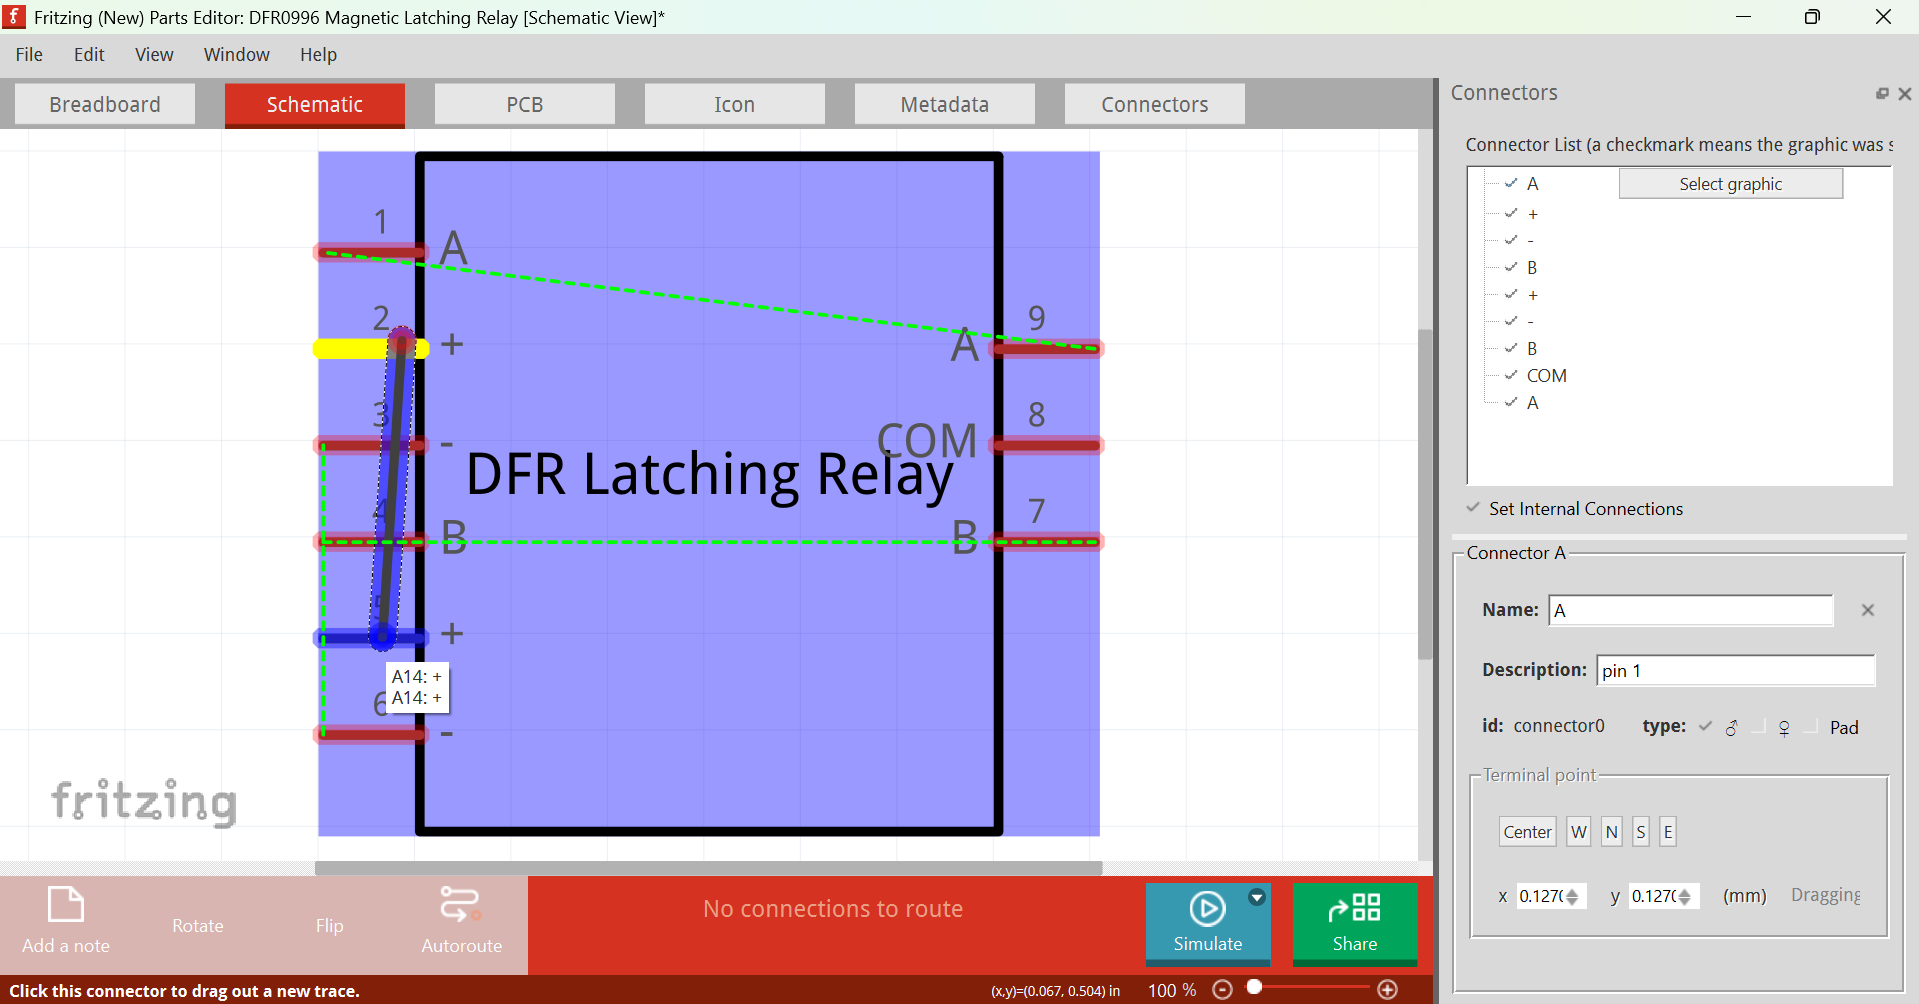Click the DFR Latching Relay label
The width and height of the screenshot is (1919, 1004).
tap(709, 476)
